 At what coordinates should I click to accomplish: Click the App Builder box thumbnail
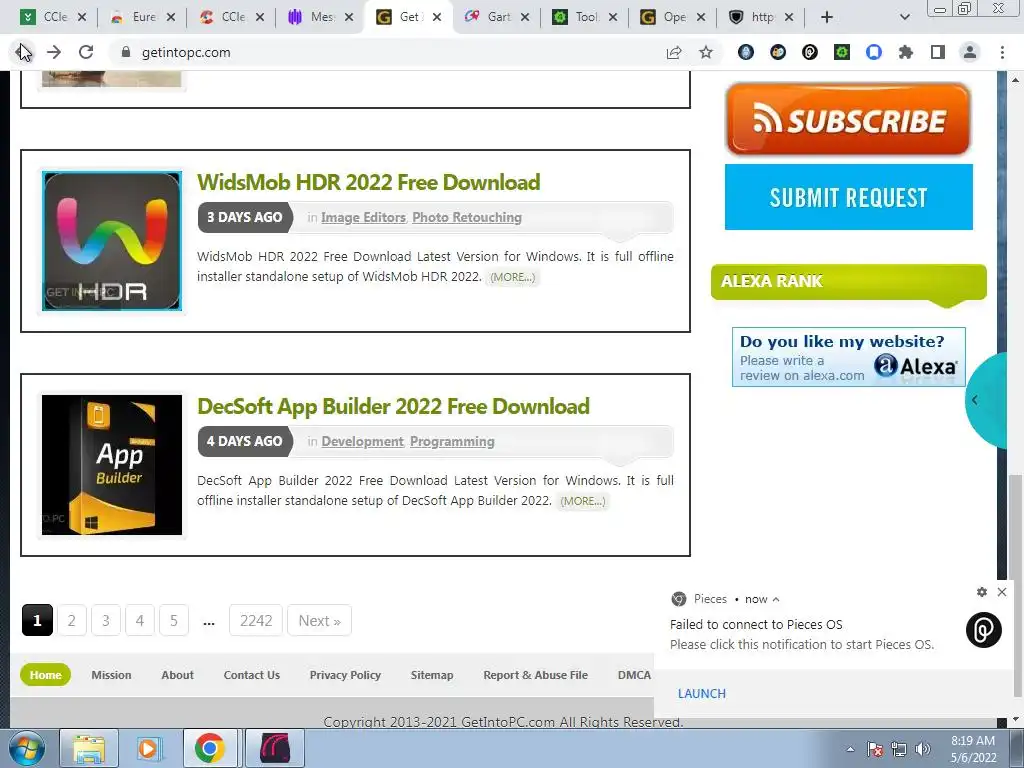112,465
